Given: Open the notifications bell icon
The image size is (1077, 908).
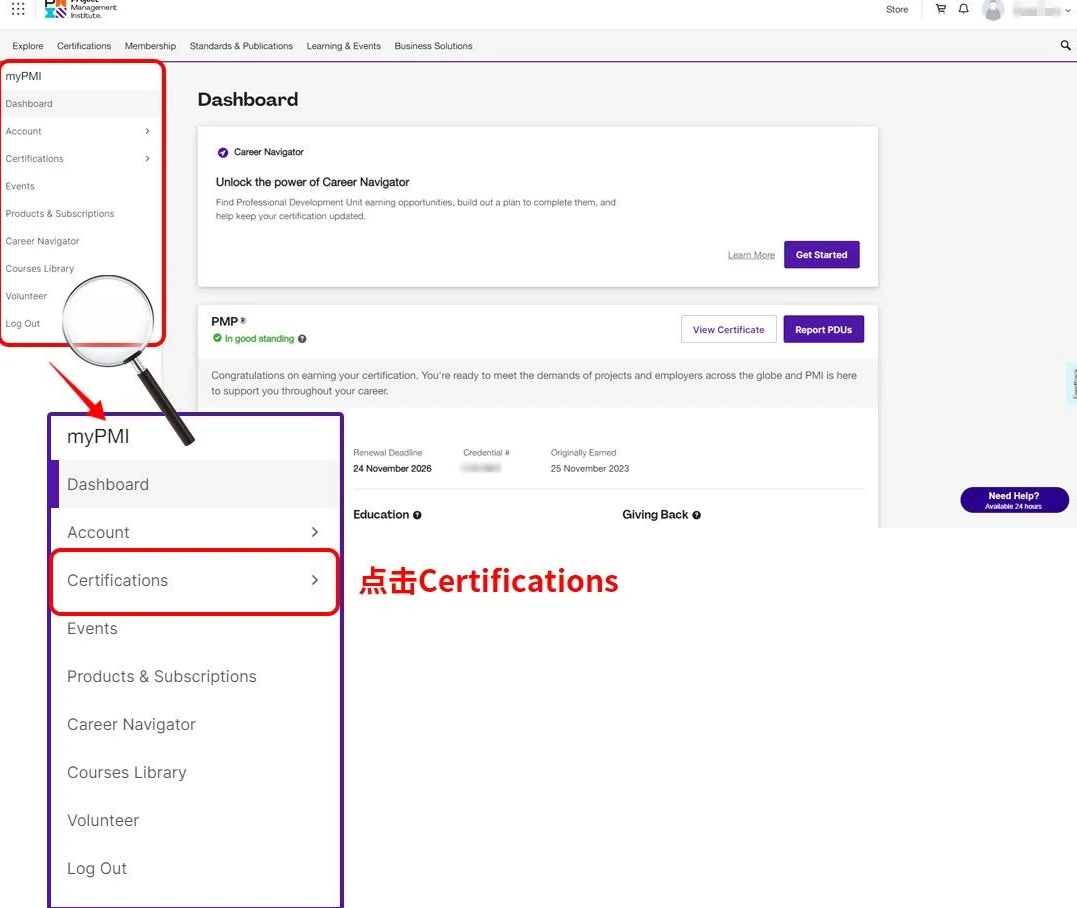Looking at the screenshot, I should click(x=964, y=9).
